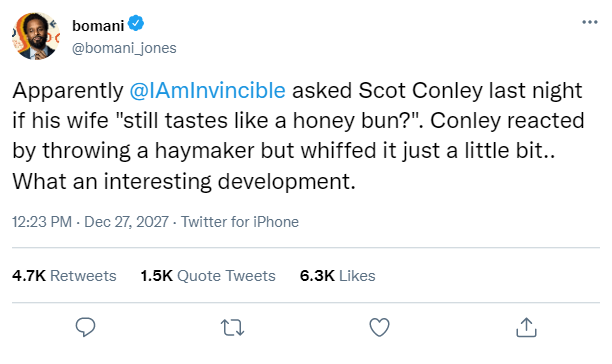Click the word haymaker in the tweet
The width and height of the screenshot is (612, 364).
tap(205, 151)
